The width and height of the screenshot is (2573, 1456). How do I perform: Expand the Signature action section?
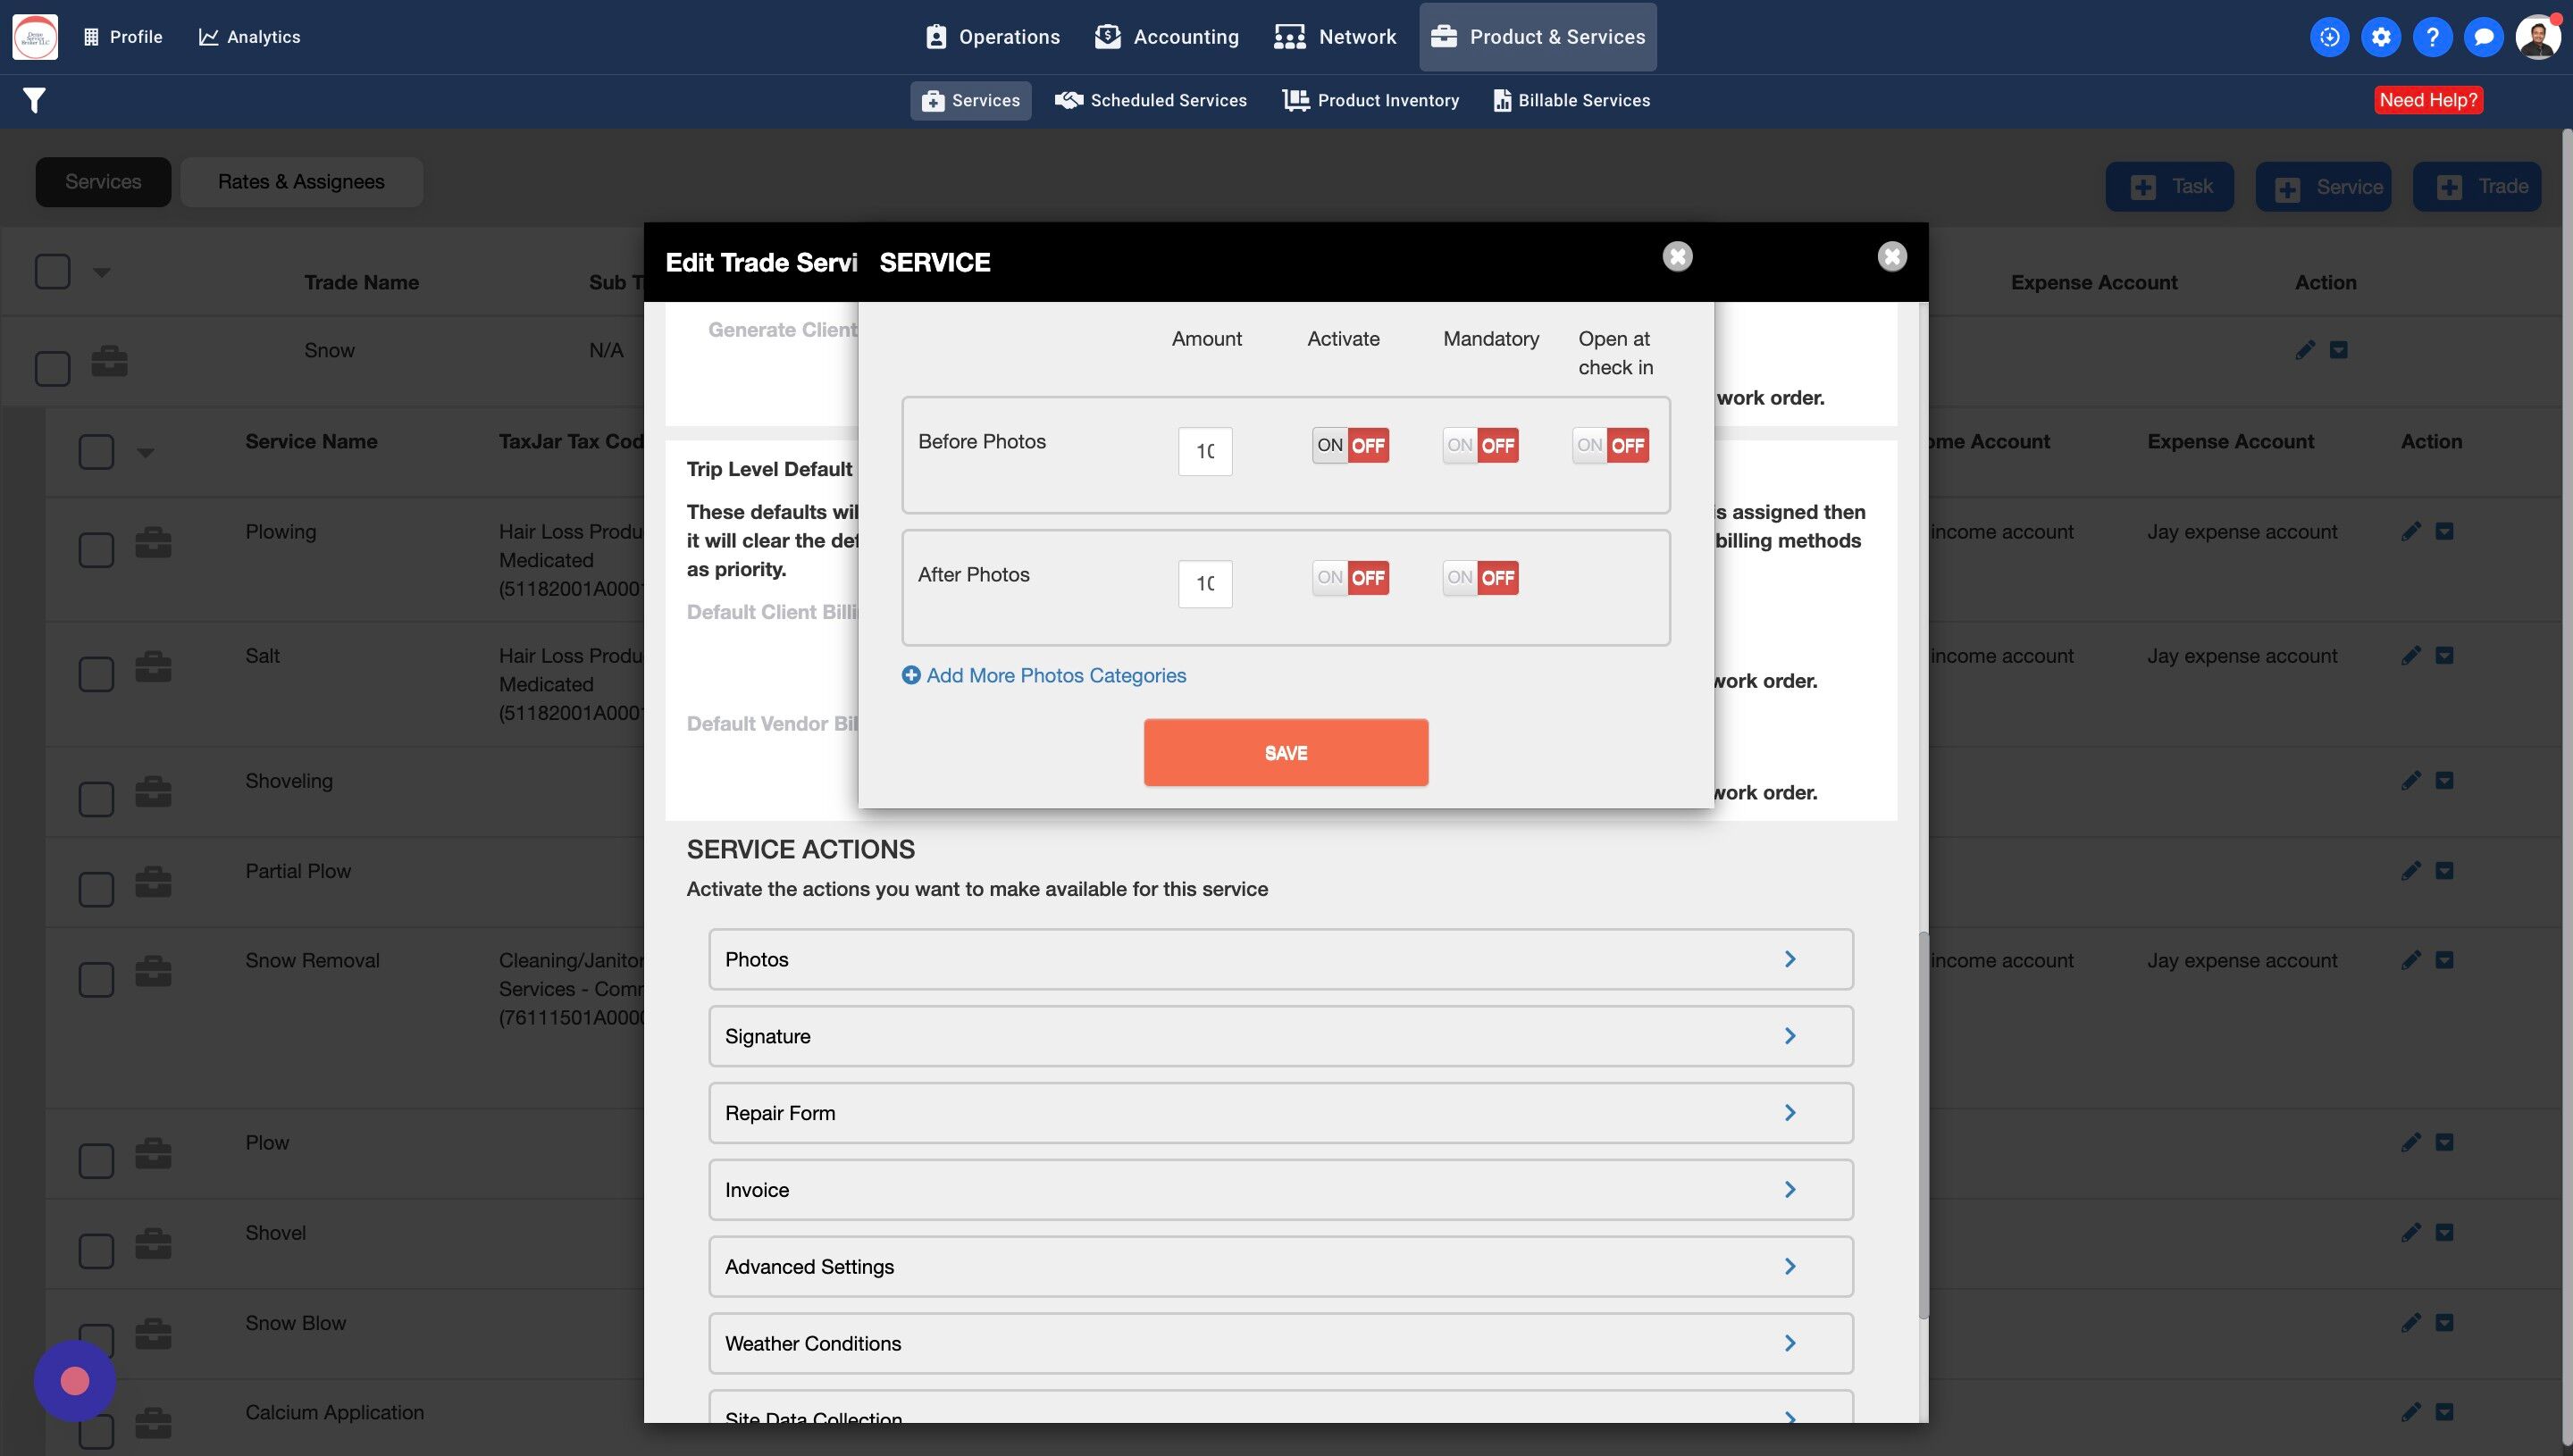[x=1280, y=1036]
